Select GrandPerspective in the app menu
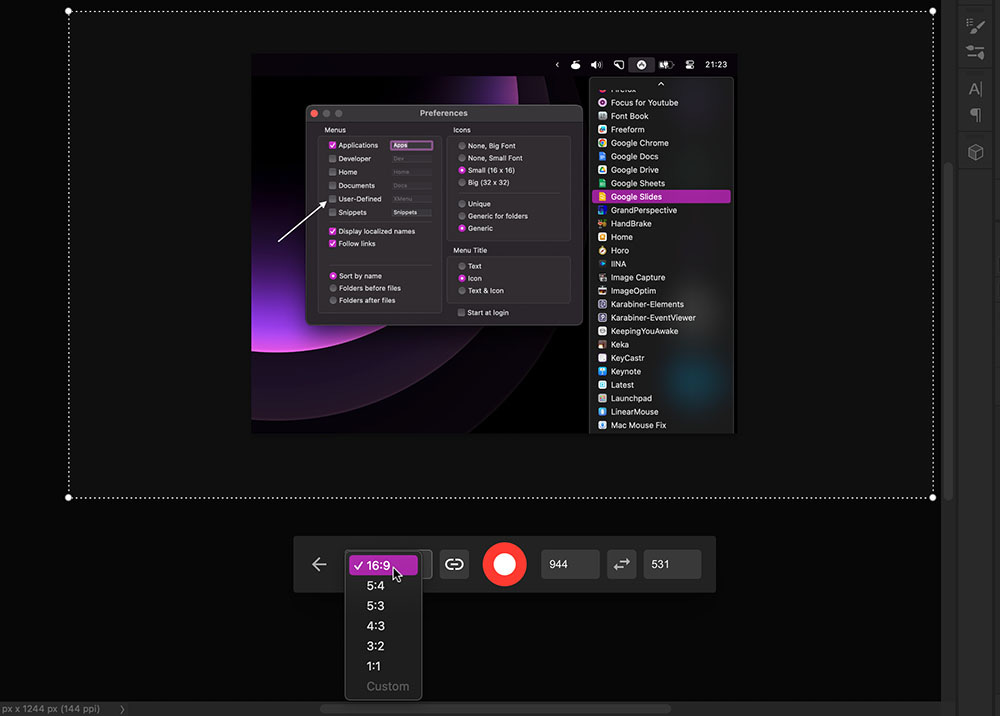The width and height of the screenshot is (1000, 716). tap(661, 210)
